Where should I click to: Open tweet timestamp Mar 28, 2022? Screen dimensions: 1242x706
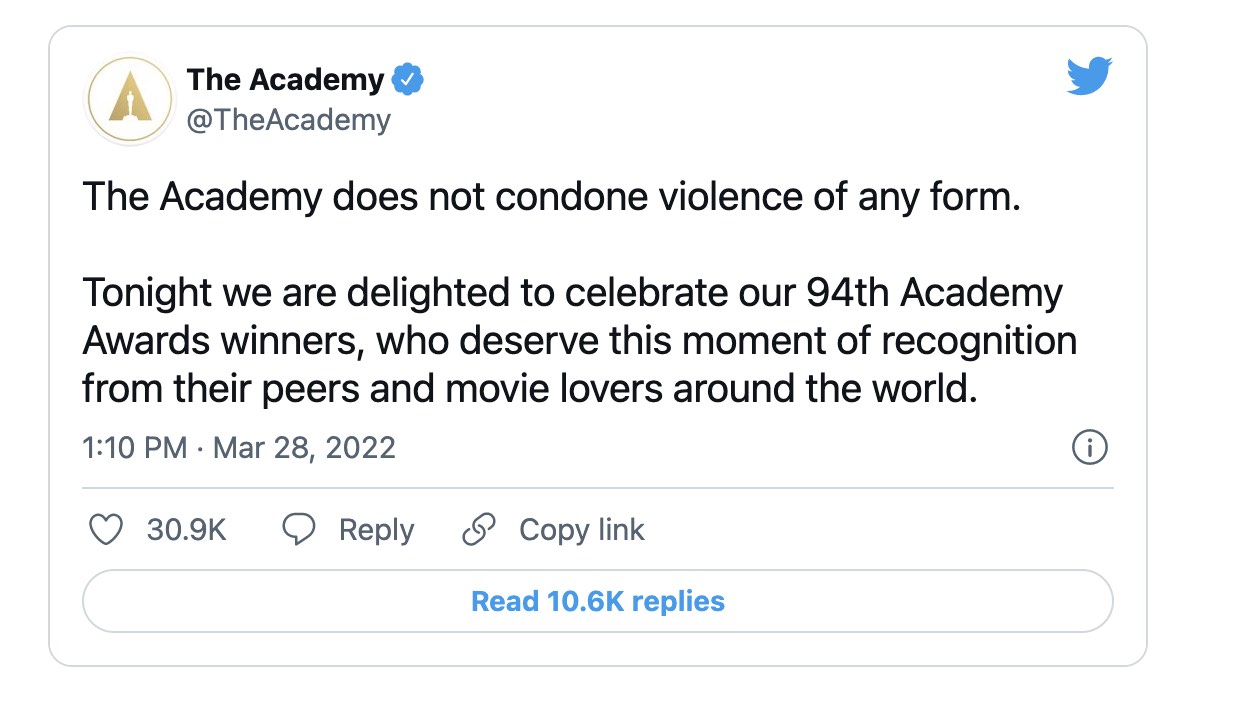pos(304,447)
